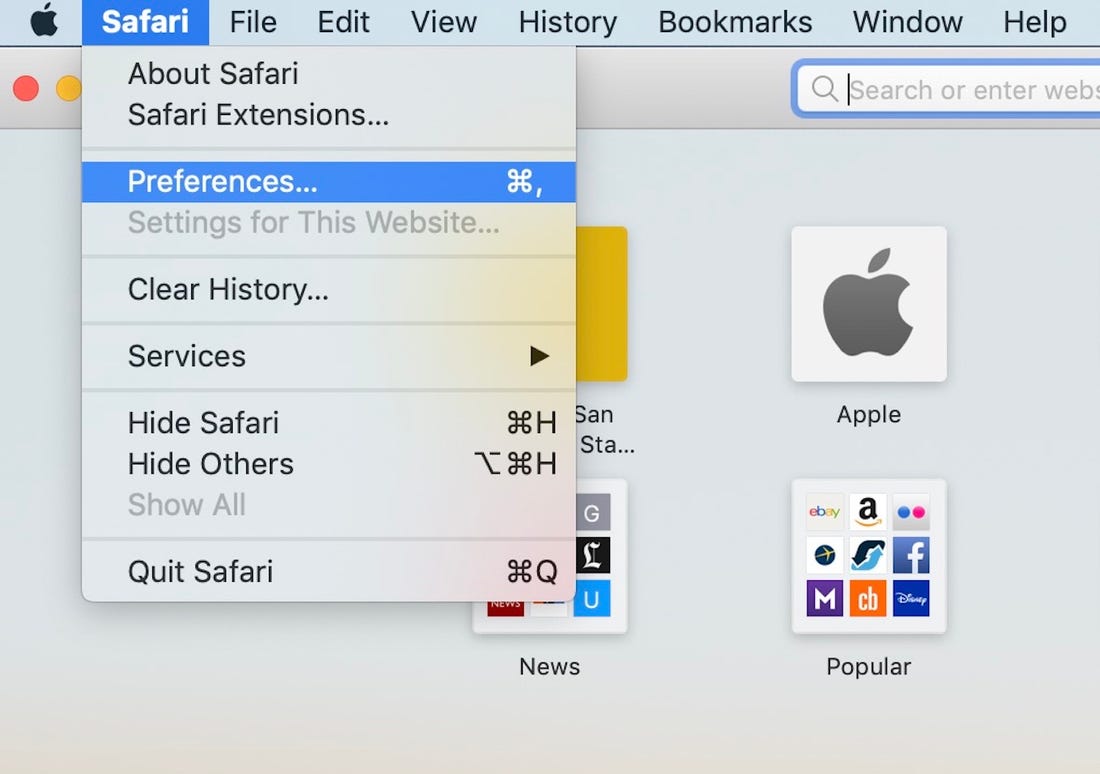Open the History menu in menu bar
The height and width of the screenshot is (774, 1100).
[568, 22]
